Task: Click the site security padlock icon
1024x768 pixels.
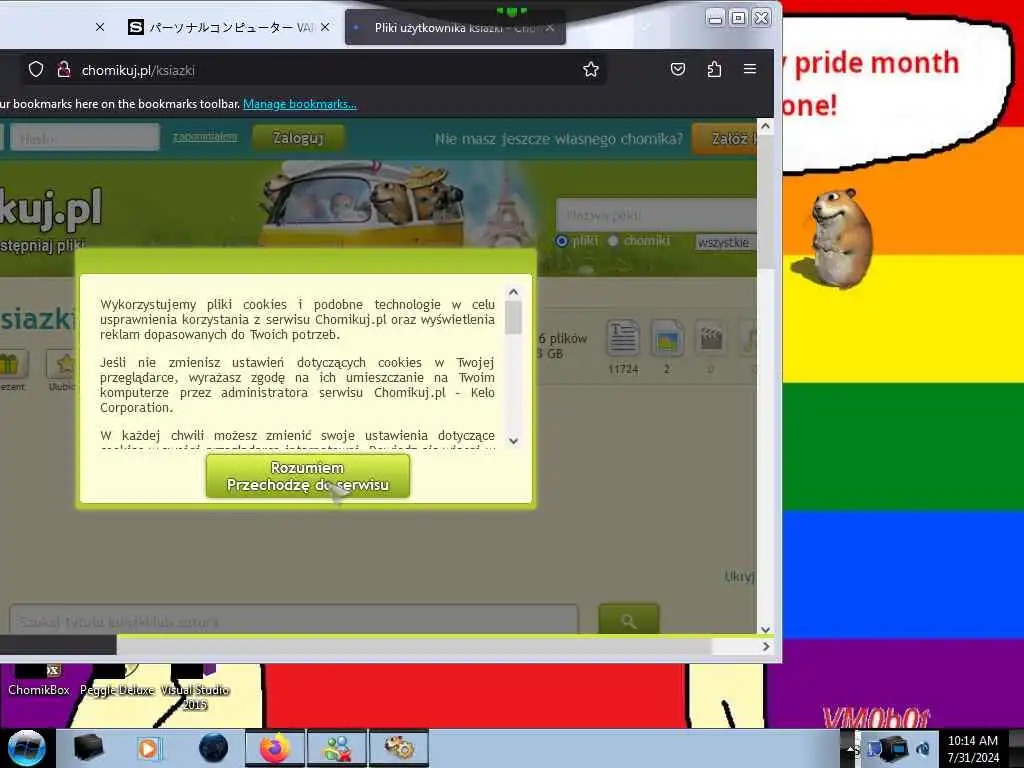Action: coord(63,69)
